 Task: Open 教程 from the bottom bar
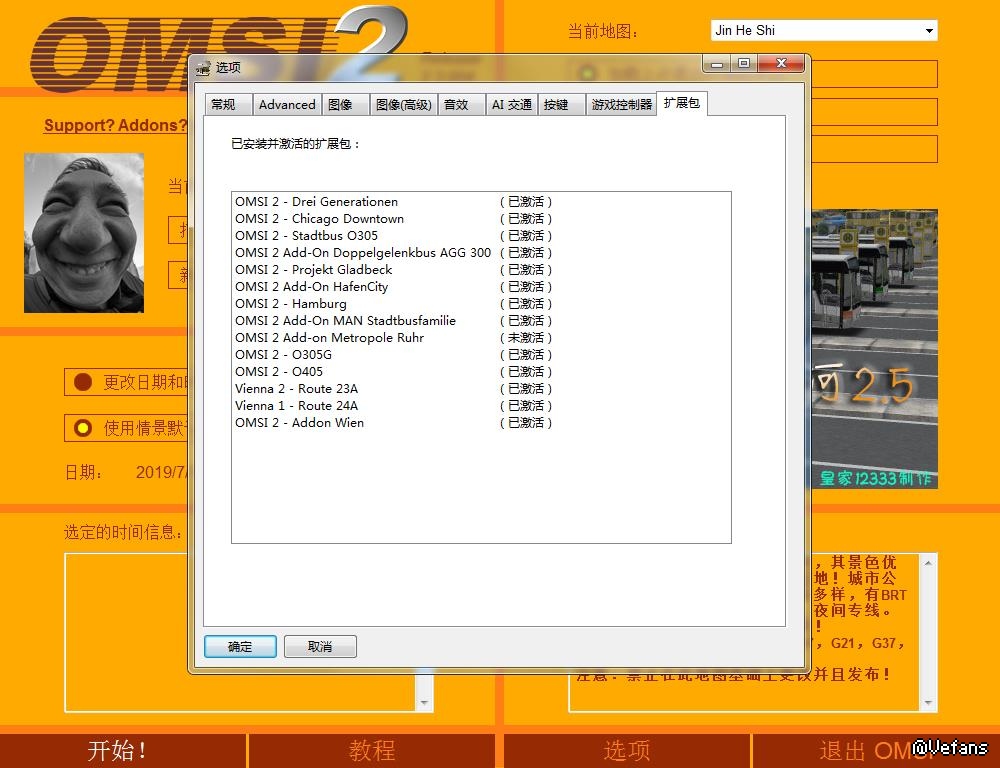tap(372, 750)
